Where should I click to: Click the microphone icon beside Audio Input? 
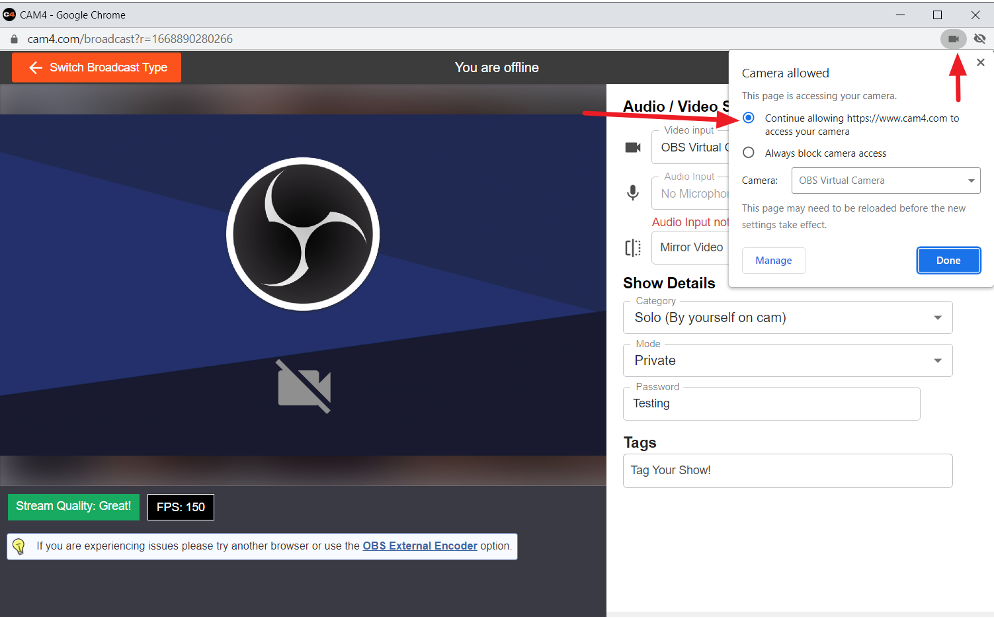point(633,193)
